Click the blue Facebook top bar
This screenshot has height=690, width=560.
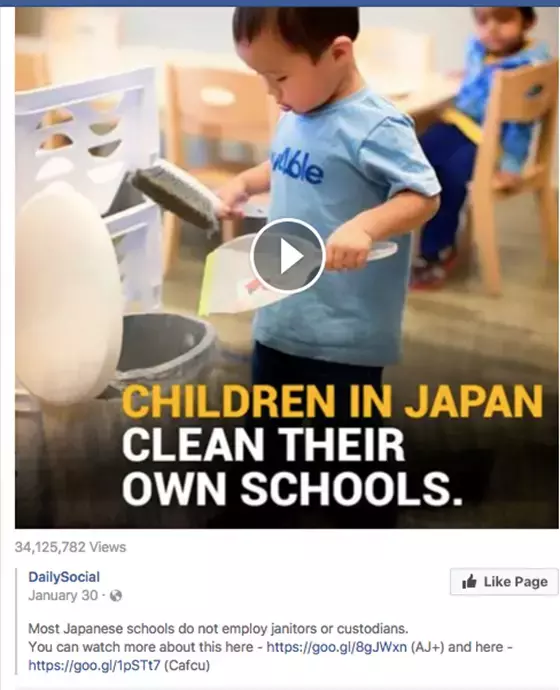tap(280, 3)
